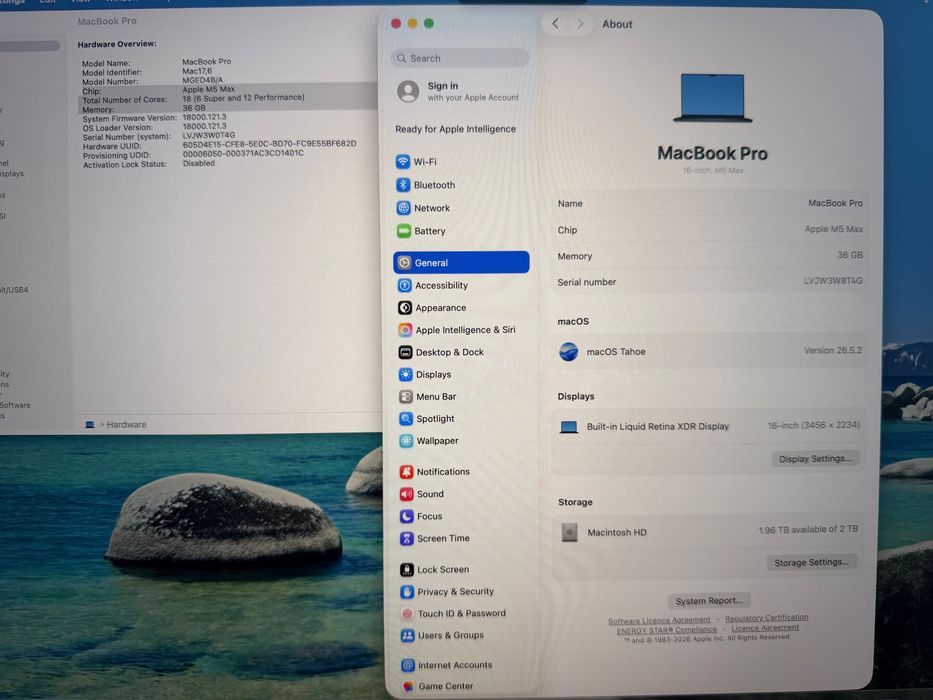933x700 pixels.
Task: Click the Memory value 36 GB in About
Action: [850, 255]
